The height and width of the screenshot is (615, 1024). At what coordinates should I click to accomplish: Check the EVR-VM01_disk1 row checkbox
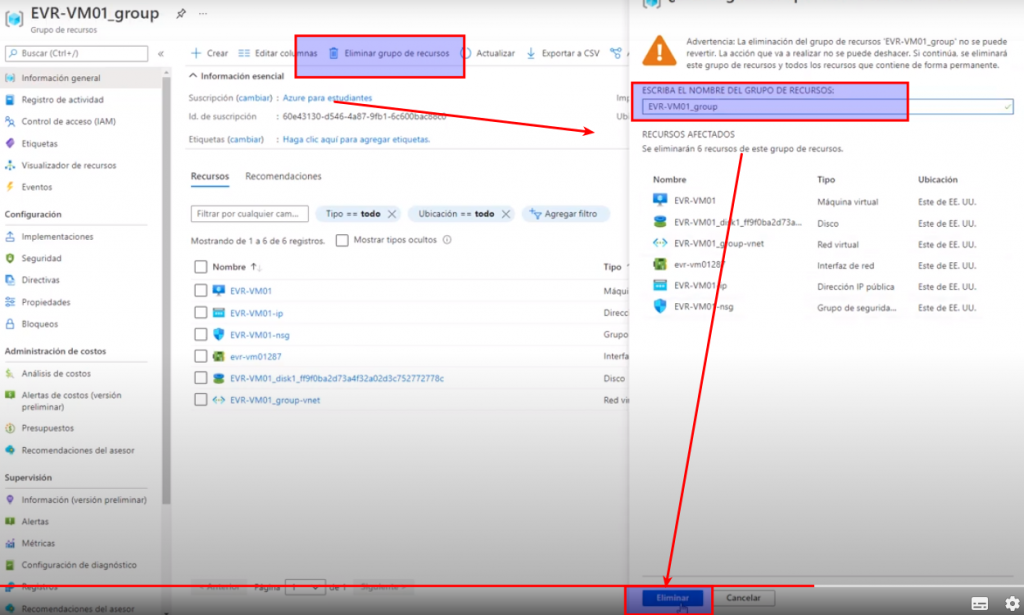tap(200, 378)
